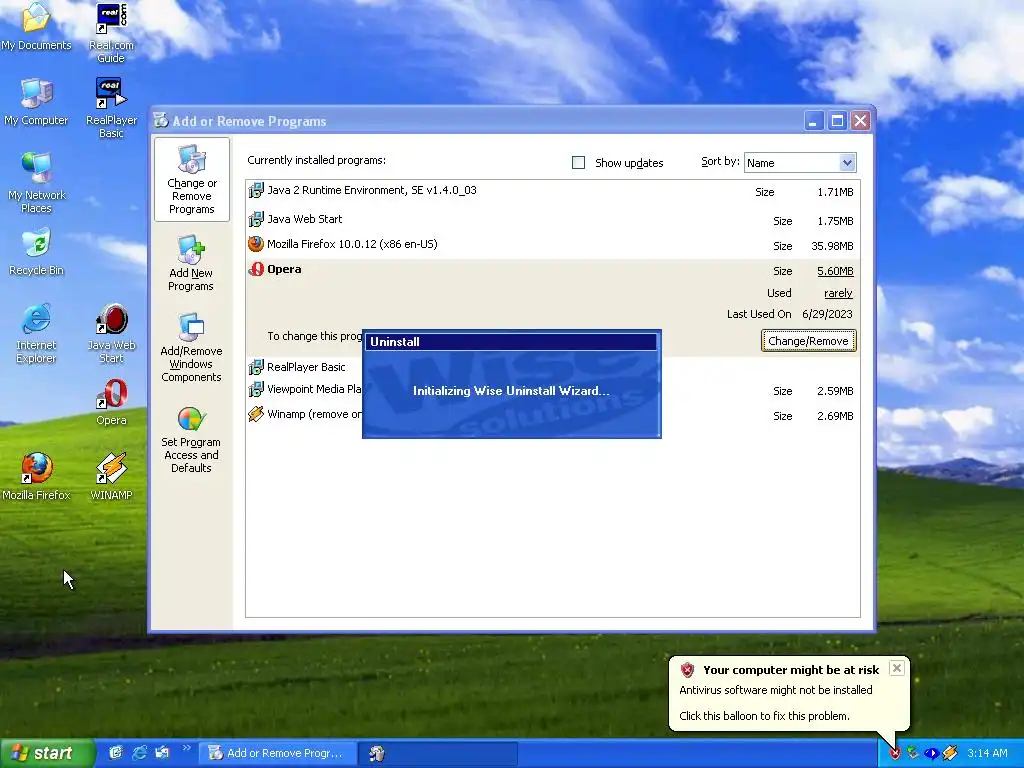Click the Uninstall dialog title bar
Image resolution: width=1024 pixels, height=768 pixels.
[511, 342]
